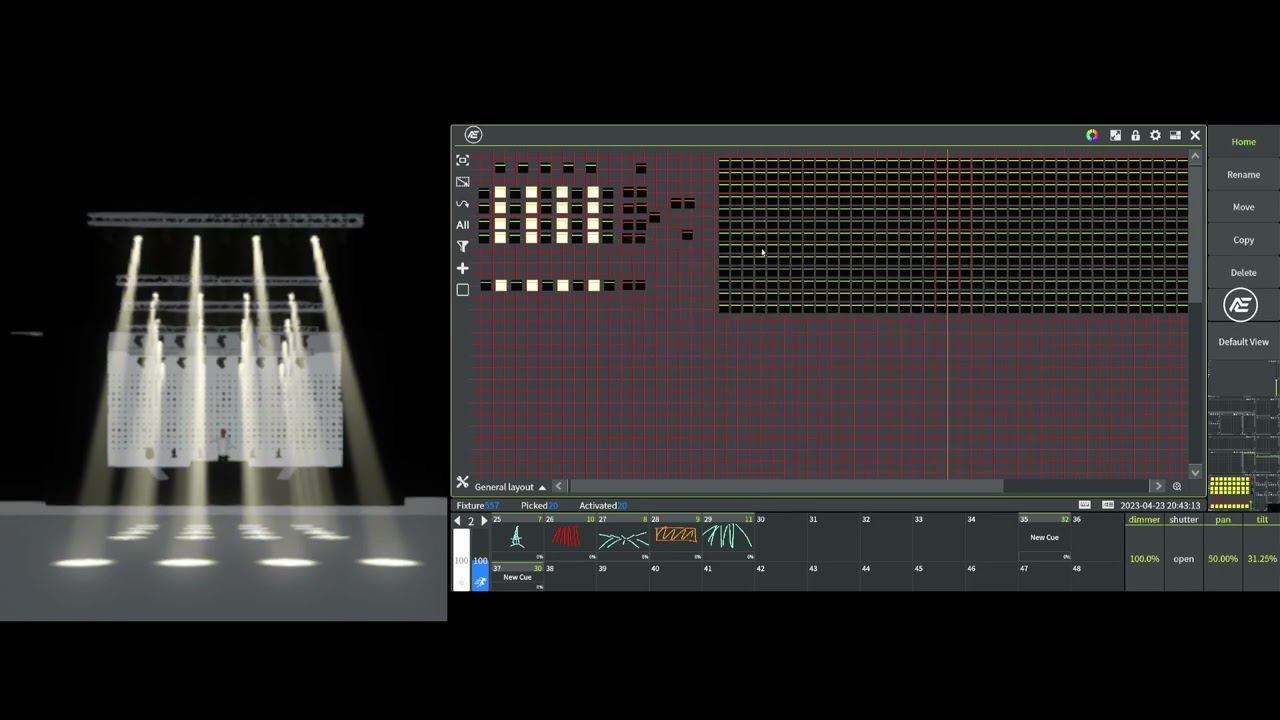
Task: Click the round AE logo button in side panel
Action: (1241, 306)
